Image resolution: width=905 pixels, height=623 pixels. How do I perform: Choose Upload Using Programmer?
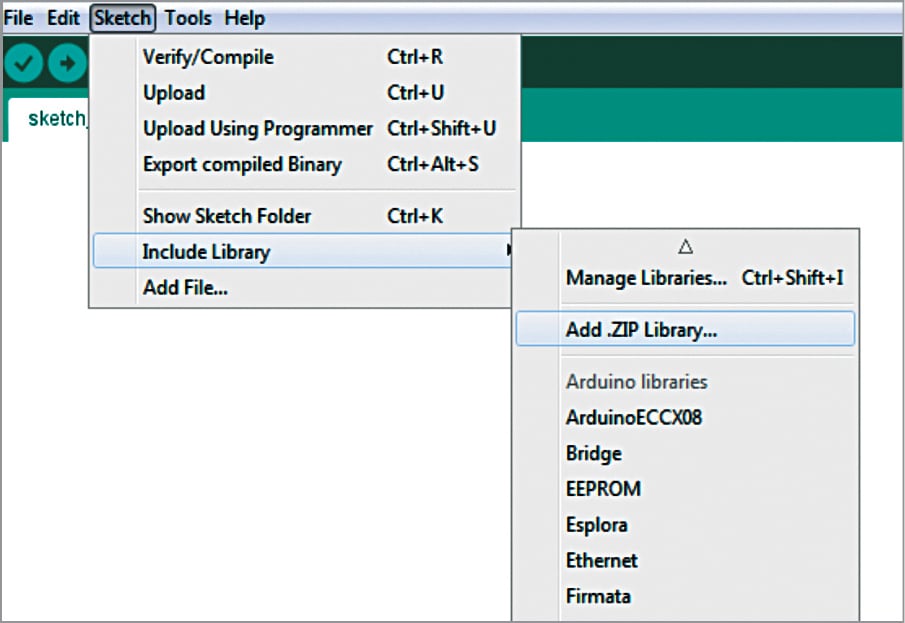(x=257, y=129)
